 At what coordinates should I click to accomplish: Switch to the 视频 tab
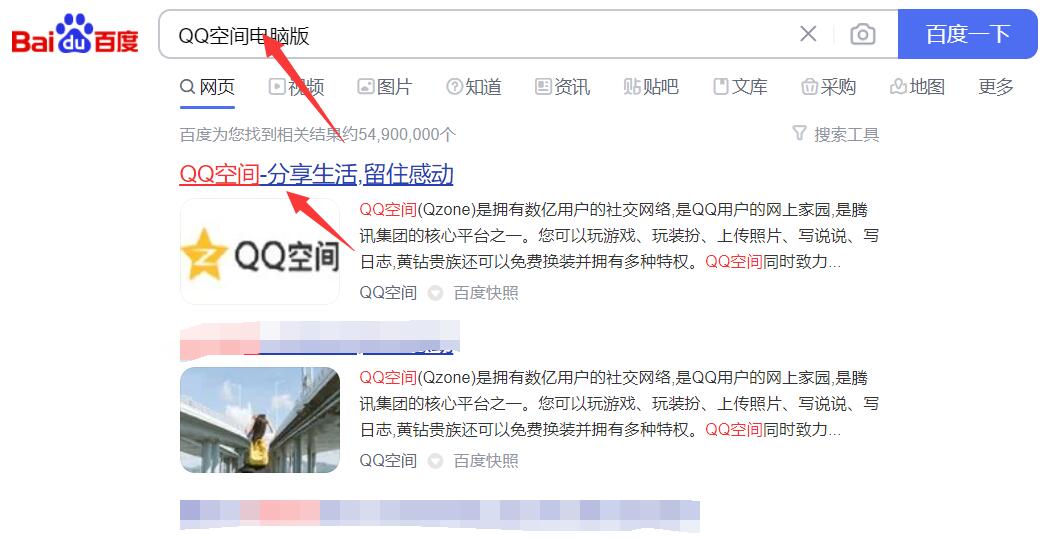tap(297, 87)
